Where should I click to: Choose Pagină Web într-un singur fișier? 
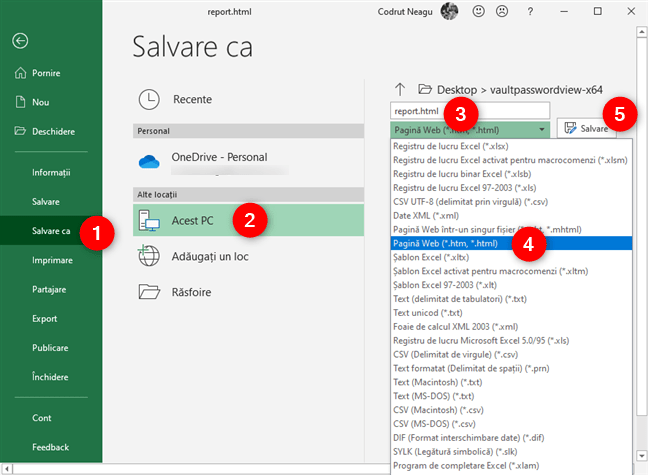tap(511, 229)
